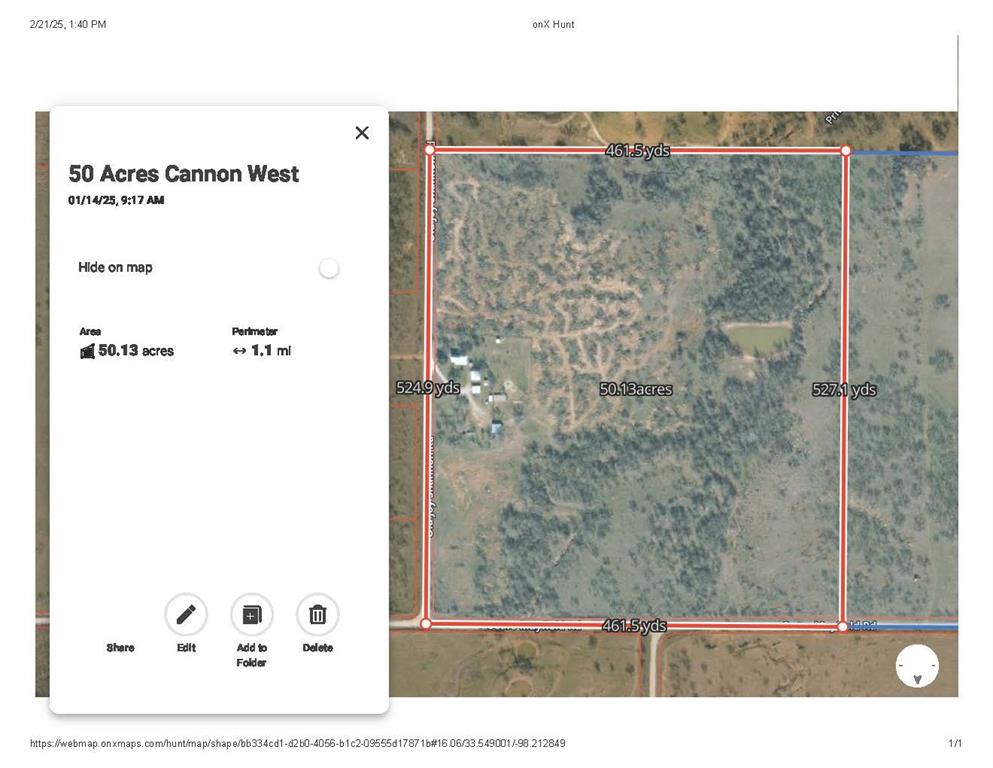Screen dimensions: 993x768
Task: Select the 50 Acres Cannon West shape title
Action: point(184,174)
